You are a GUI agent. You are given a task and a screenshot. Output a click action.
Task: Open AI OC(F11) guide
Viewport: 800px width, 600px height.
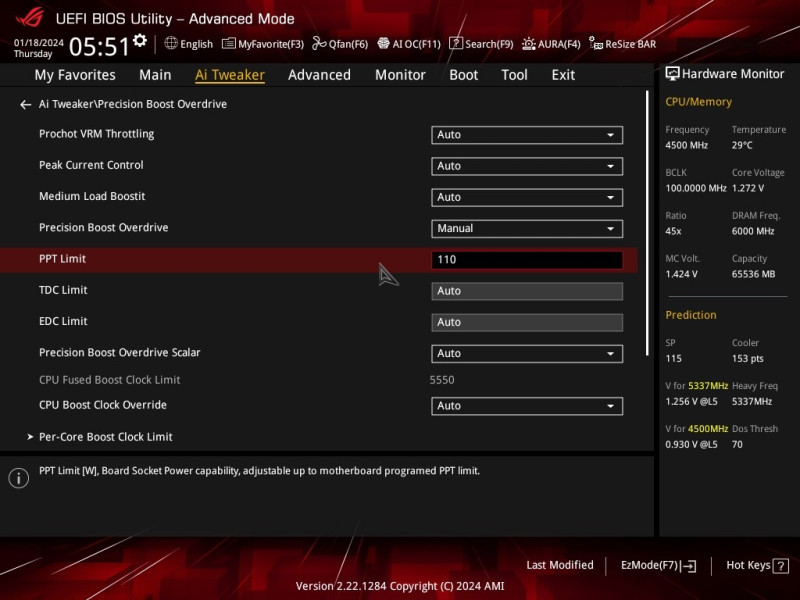pyautogui.click(x=409, y=44)
